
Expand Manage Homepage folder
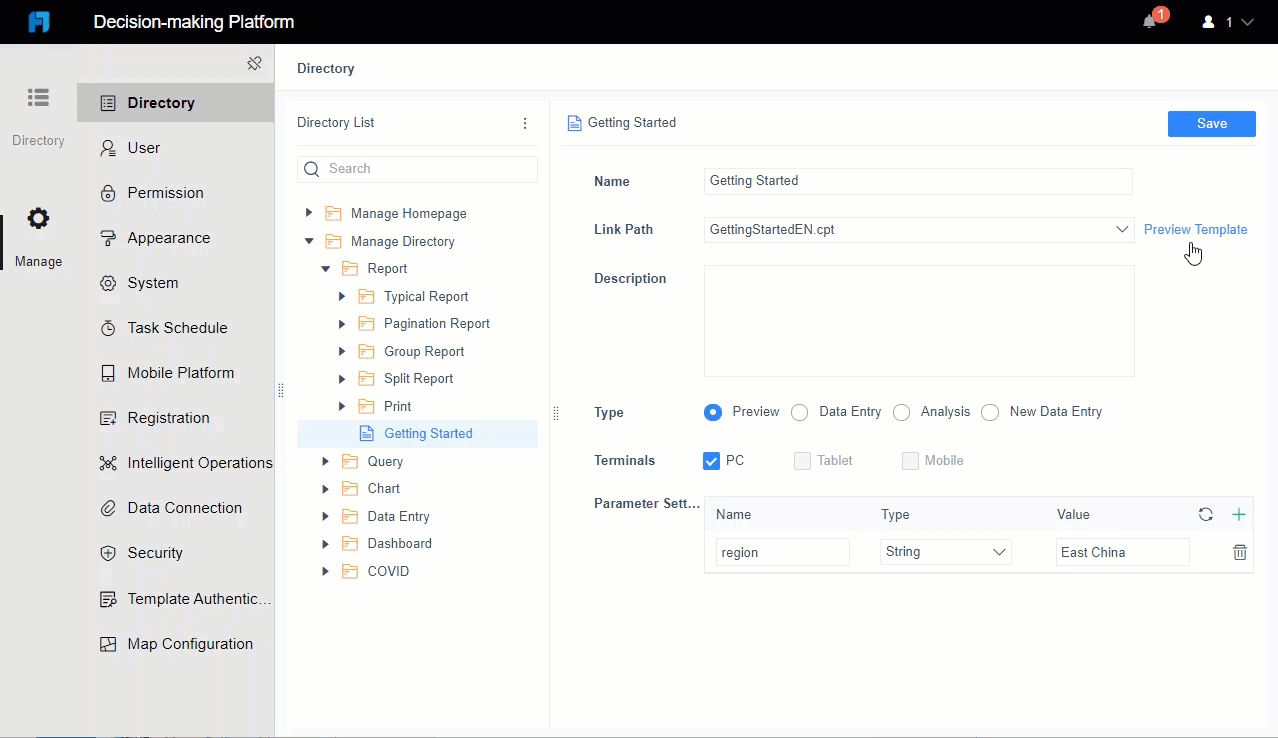309,213
